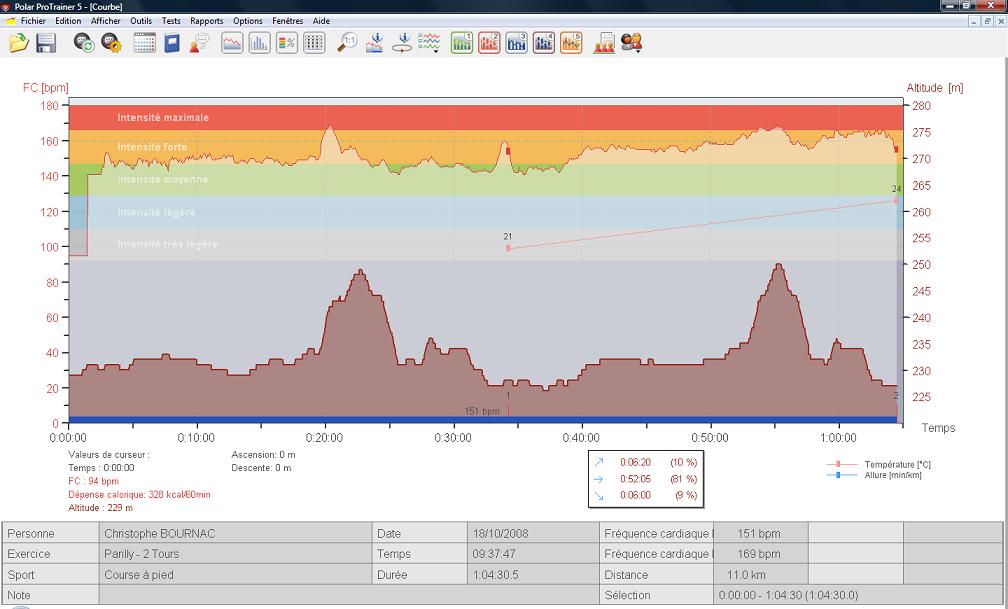Click the open folder icon in toolbar

tap(19, 43)
